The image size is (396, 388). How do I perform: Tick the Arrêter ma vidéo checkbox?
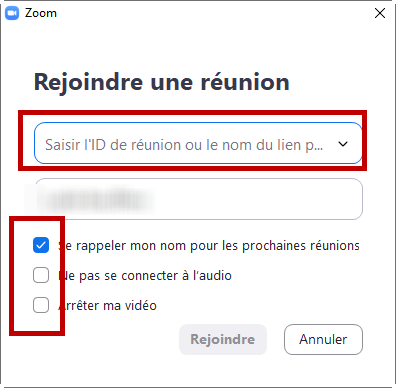tap(41, 305)
